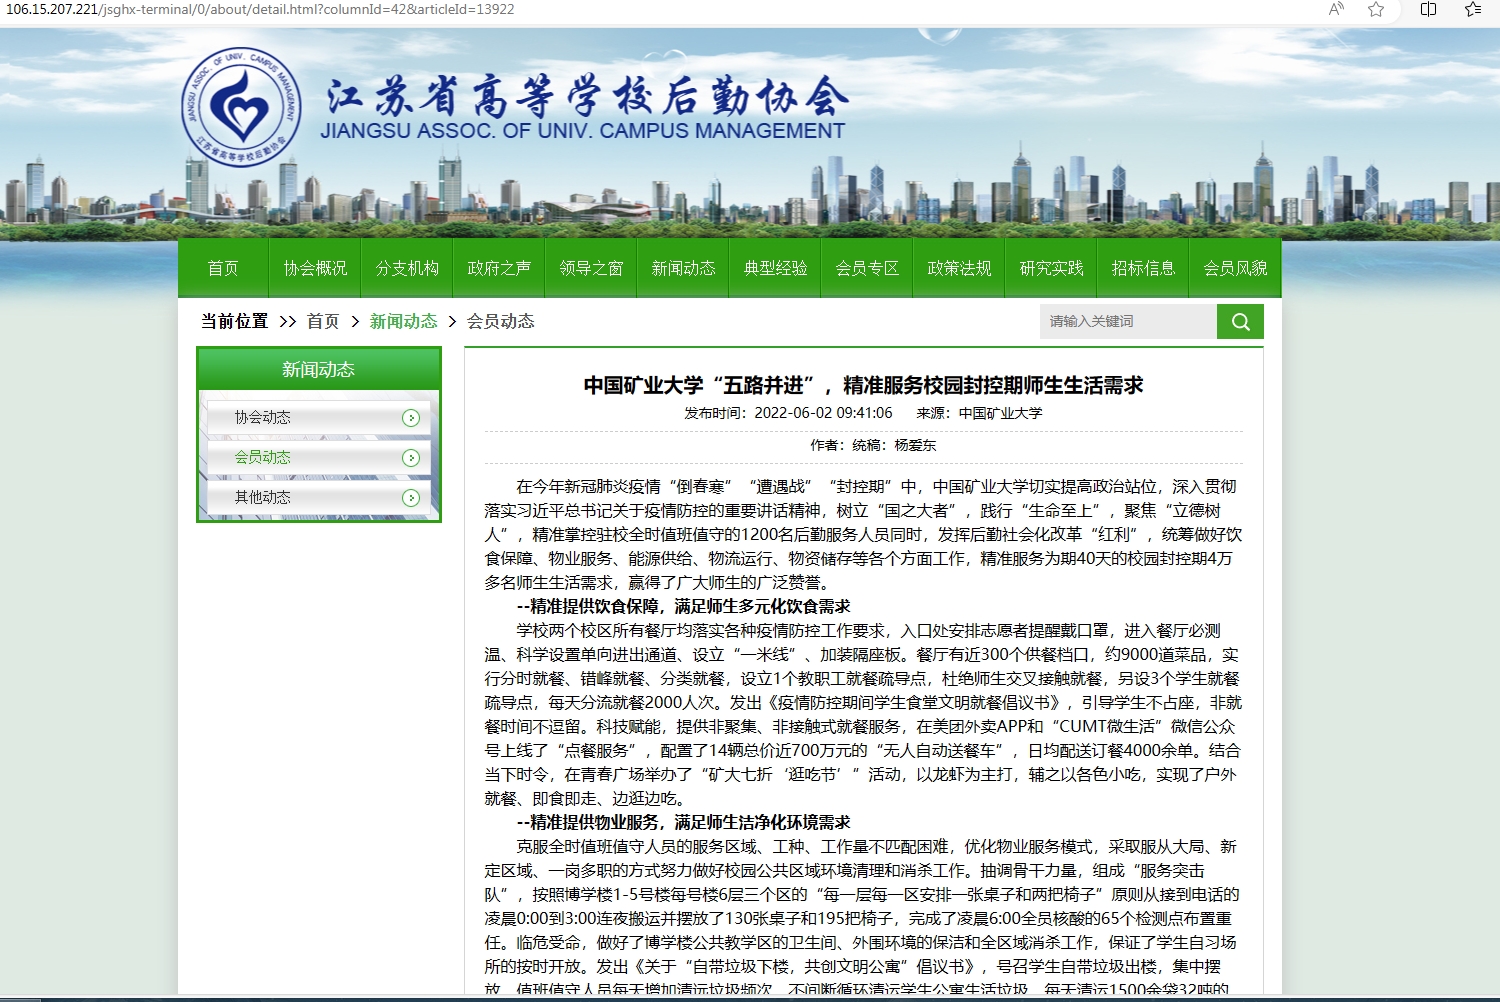1500x1002 pixels.
Task: Open the 会员风貌 menu item
Action: click(1235, 268)
